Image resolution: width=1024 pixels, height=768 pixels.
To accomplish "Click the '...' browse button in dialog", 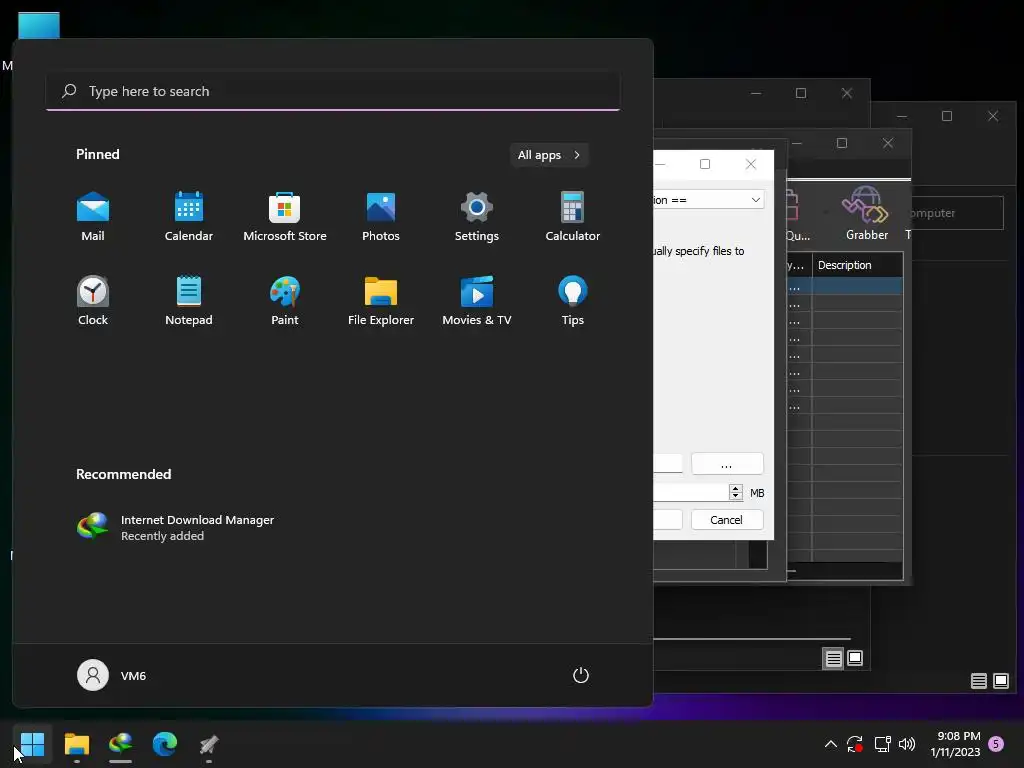I will (x=727, y=464).
